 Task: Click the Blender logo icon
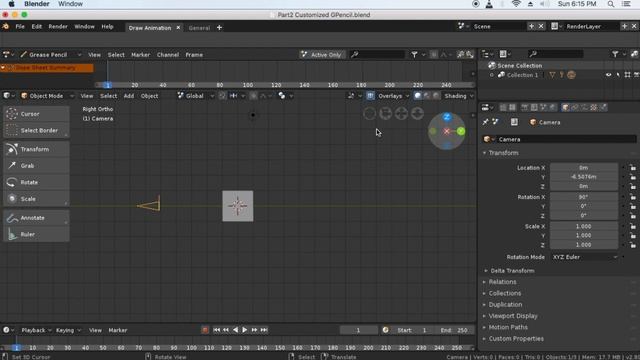click(x=6, y=27)
